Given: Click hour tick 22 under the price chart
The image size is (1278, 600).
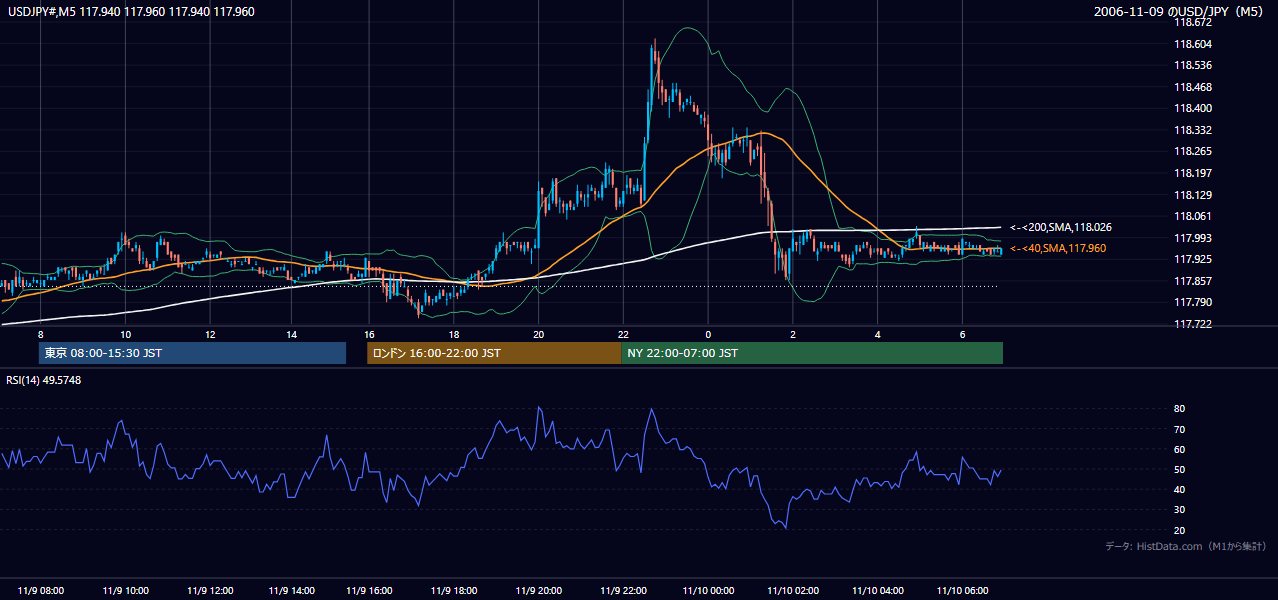Looking at the screenshot, I should point(623,334).
